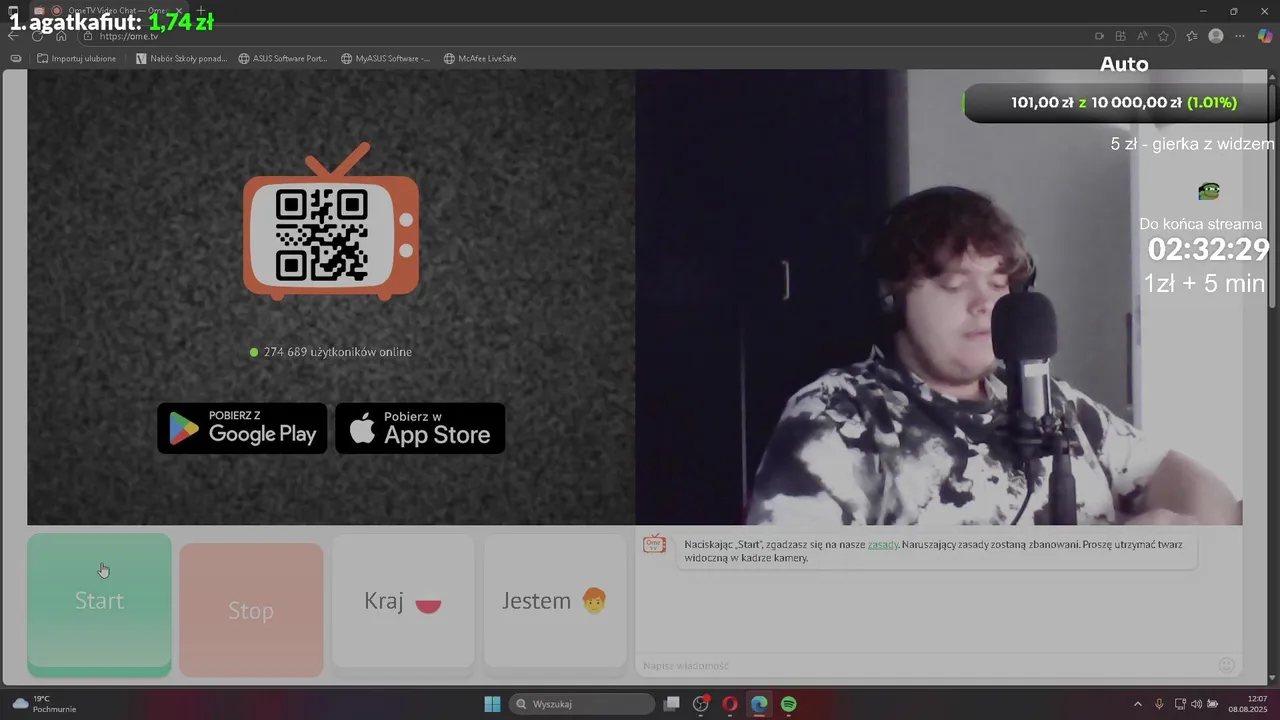1280x720 pixels.
Task: Open Task View on taskbar
Action: coord(672,704)
